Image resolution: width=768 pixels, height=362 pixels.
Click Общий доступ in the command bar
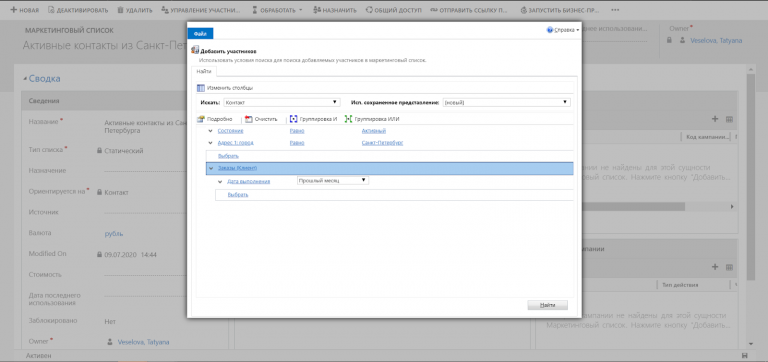pyautogui.click(x=393, y=10)
